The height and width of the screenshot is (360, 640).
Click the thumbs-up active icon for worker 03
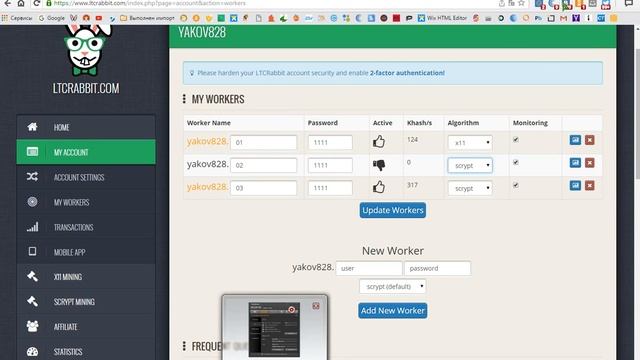tap(378, 187)
